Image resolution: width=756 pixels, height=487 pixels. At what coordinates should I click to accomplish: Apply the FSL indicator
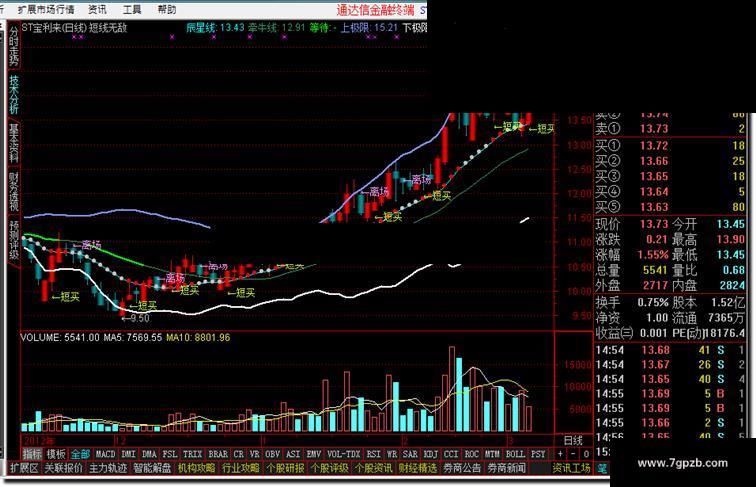tap(170, 454)
